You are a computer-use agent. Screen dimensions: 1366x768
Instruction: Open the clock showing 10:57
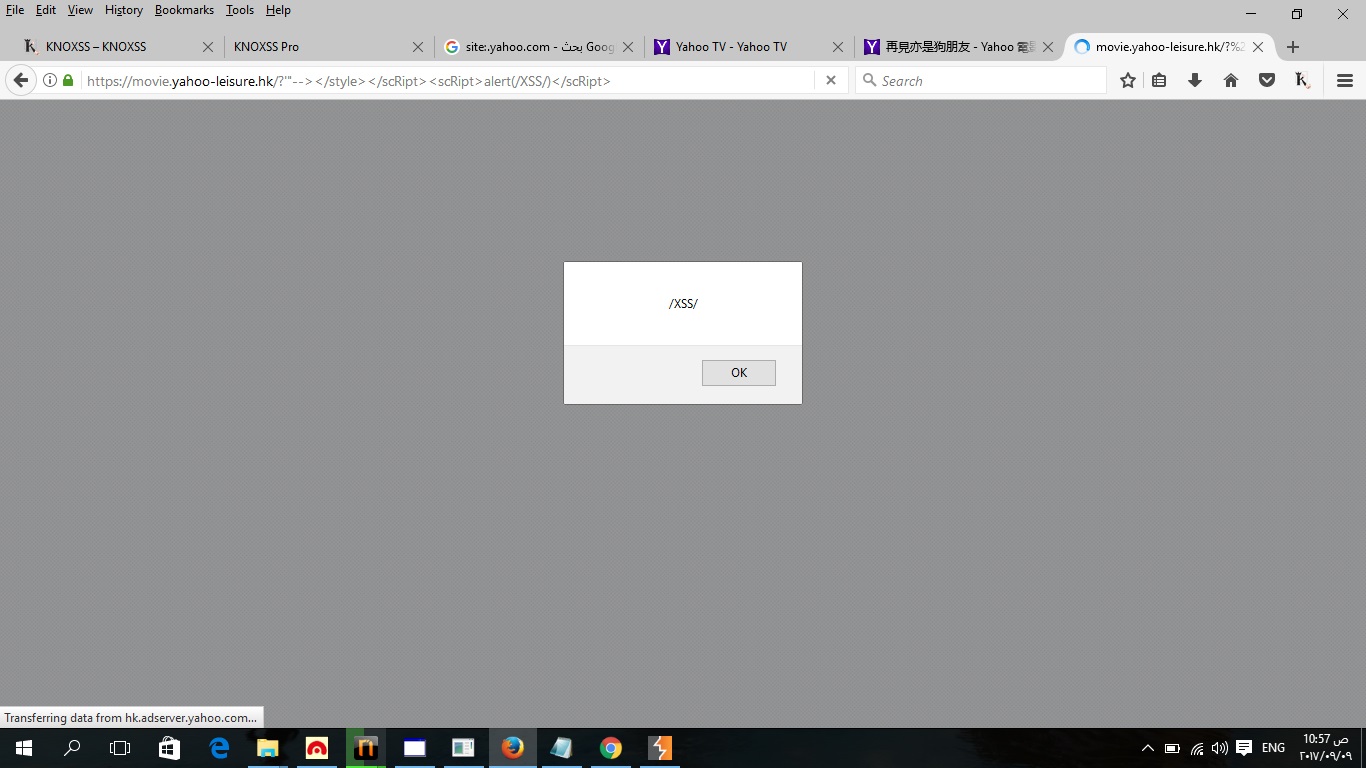click(1325, 747)
